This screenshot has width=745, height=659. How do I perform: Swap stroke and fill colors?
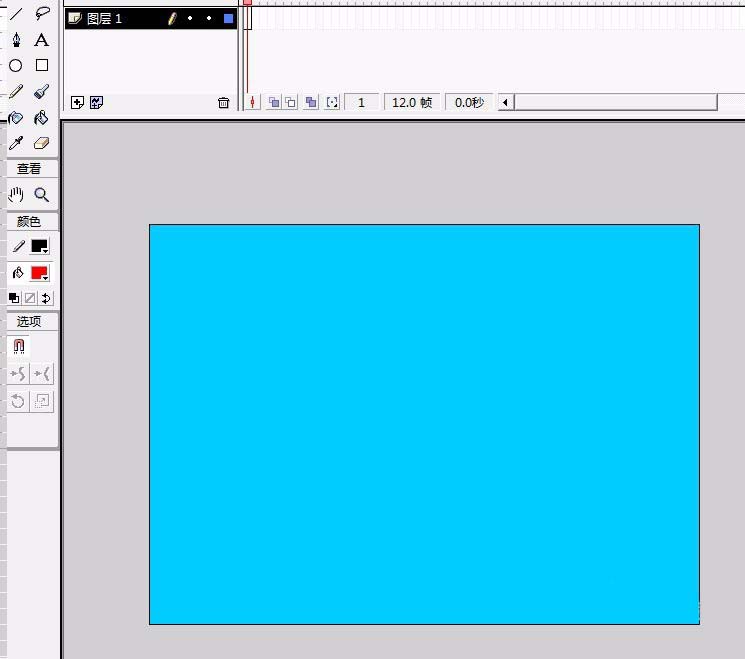(46, 298)
